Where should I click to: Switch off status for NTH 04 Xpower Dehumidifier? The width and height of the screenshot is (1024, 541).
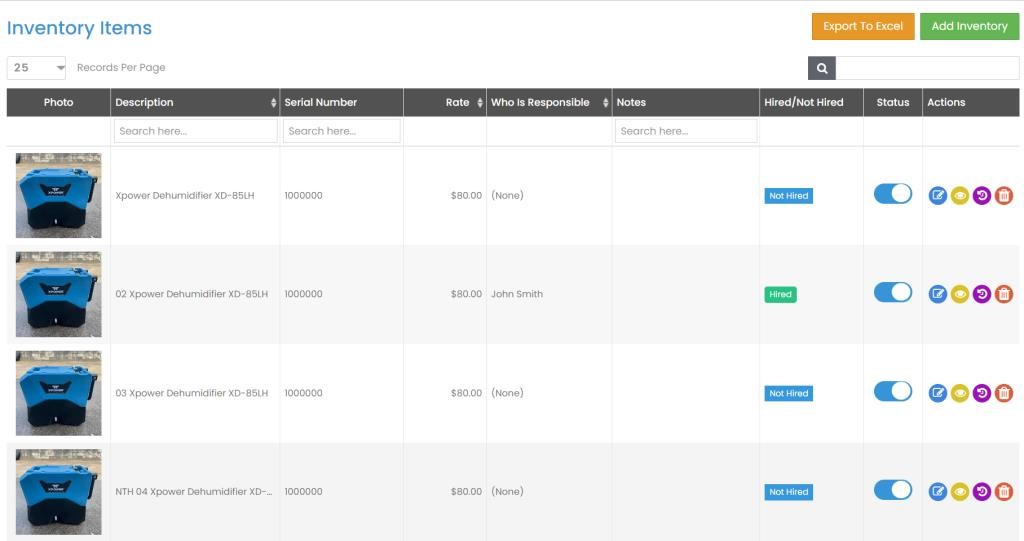pyautogui.click(x=892, y=490)
